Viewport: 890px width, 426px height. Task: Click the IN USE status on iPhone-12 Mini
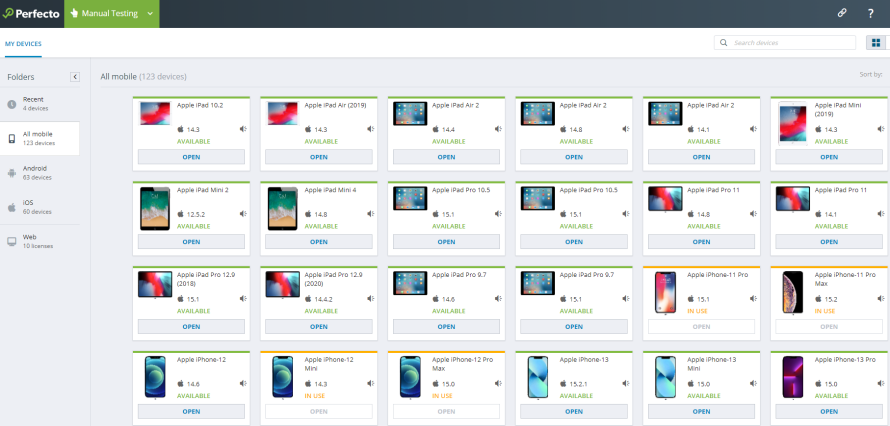(x=315, y=396)
